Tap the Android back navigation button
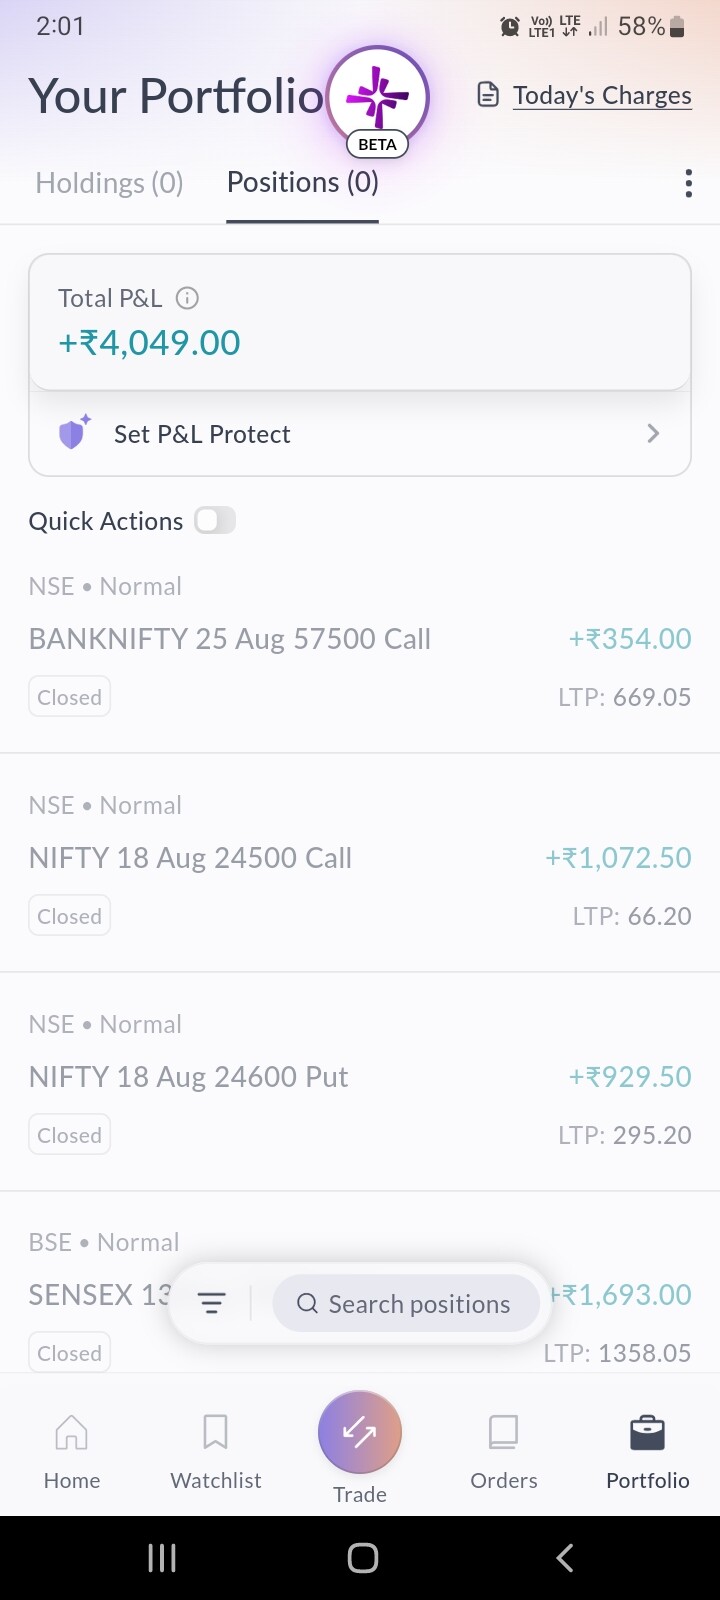This screenshot has width=720, height=1600. pos(565,1557)
